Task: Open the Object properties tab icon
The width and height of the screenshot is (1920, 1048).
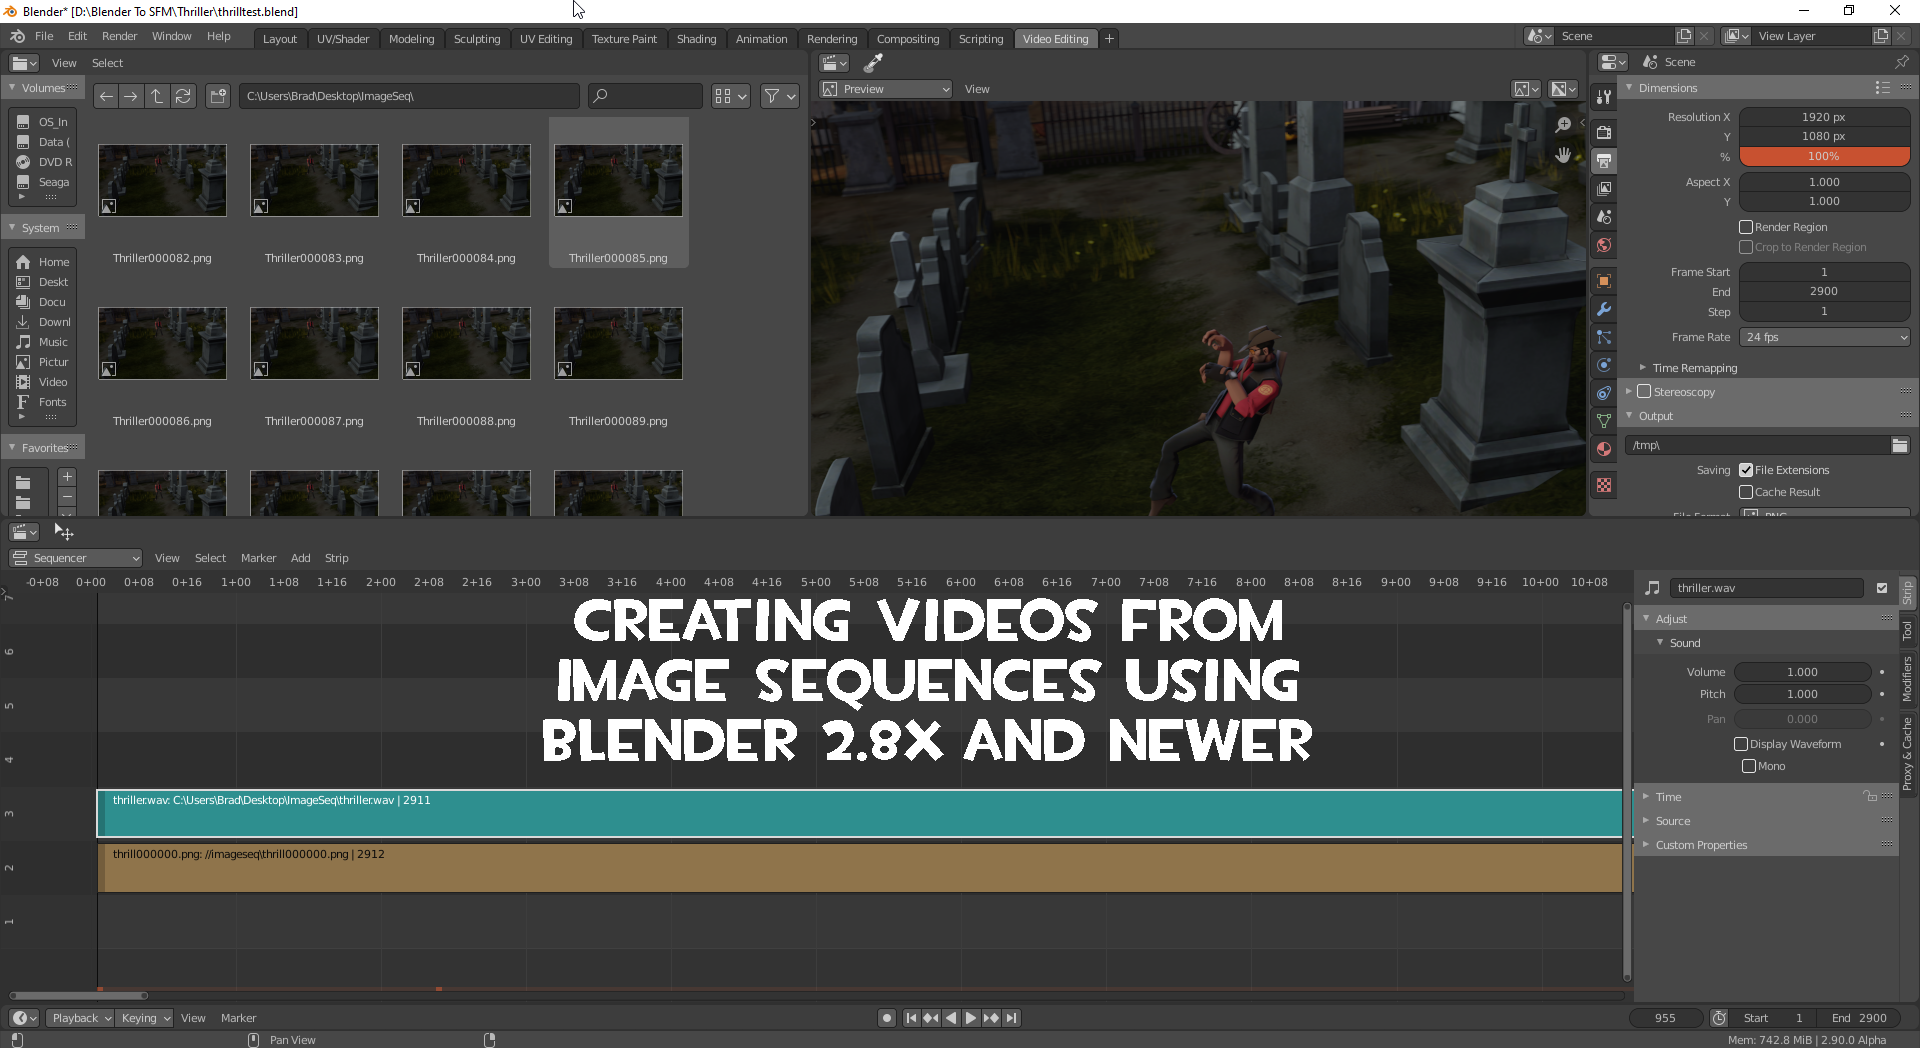Action: [x=1604, y=281]
